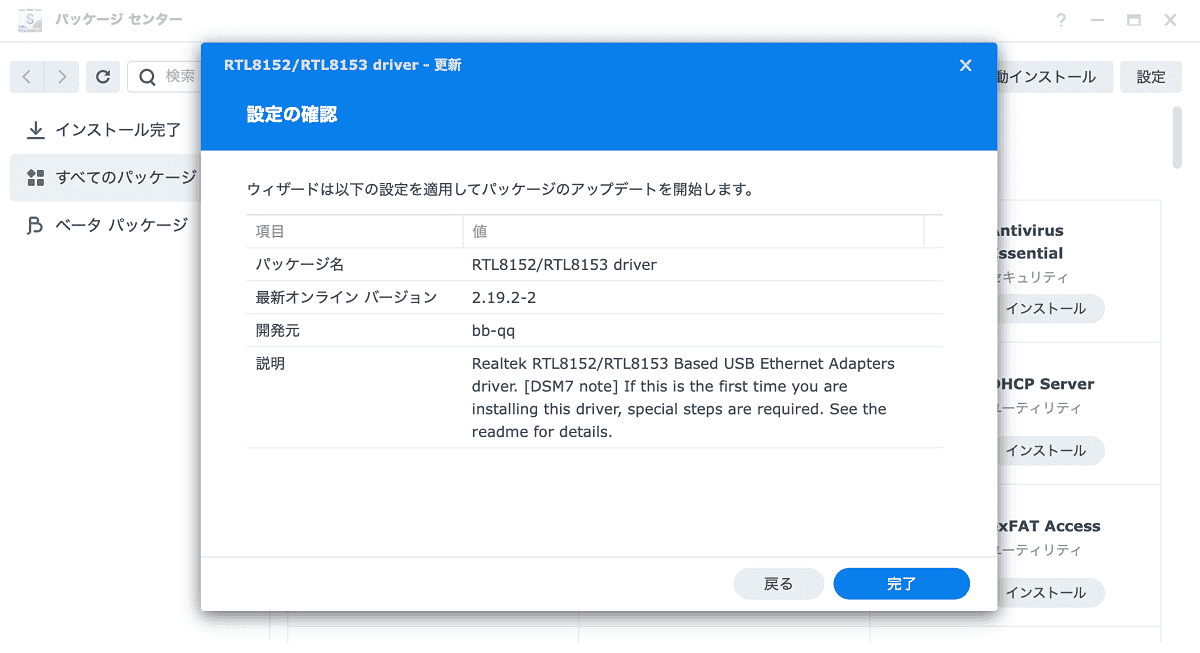This screenshot has width=1200, height=653.
Task: Open ベータ パッケージ in the sidebar
Action: (x=105, y=225)
